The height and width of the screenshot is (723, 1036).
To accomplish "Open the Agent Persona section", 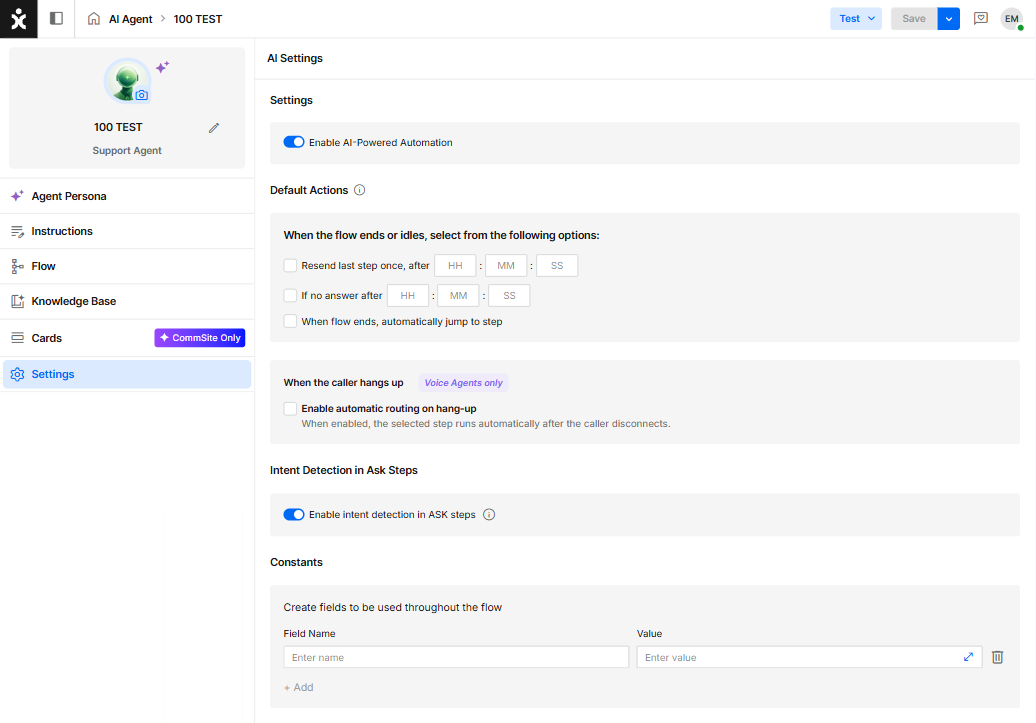I will [x=127, y=196].
